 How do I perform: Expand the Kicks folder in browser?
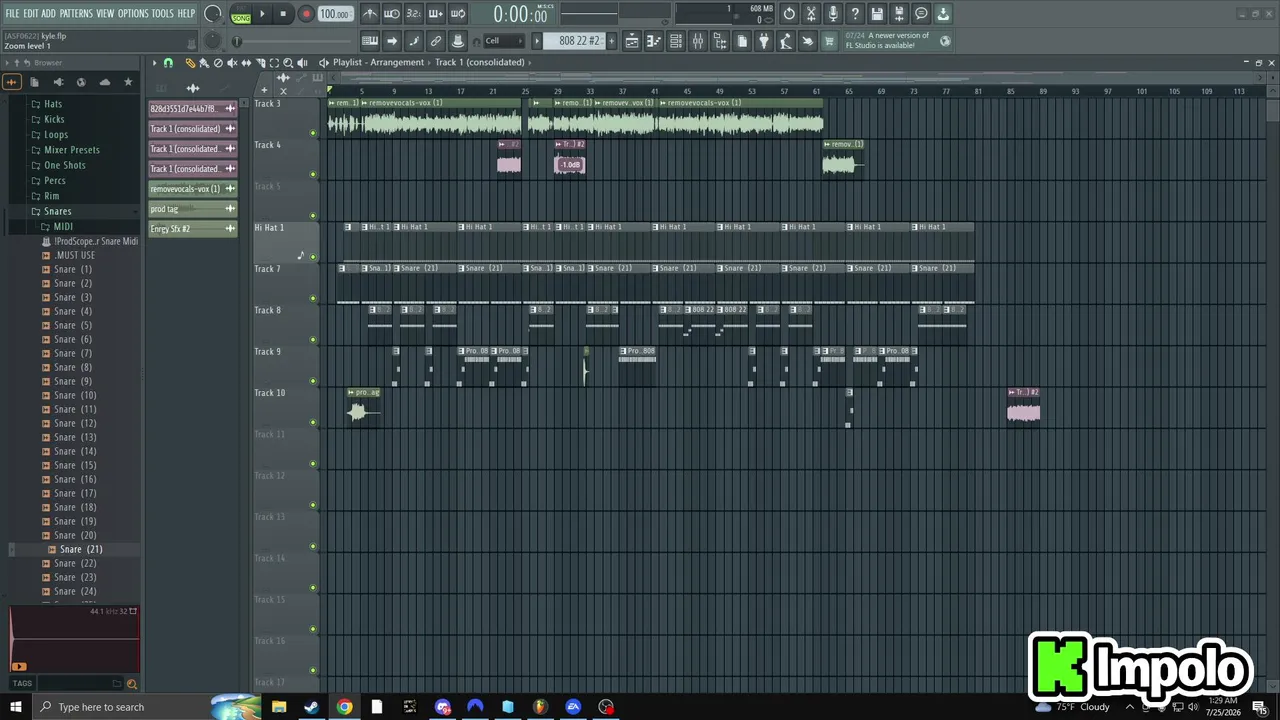[x=54, y=119]
